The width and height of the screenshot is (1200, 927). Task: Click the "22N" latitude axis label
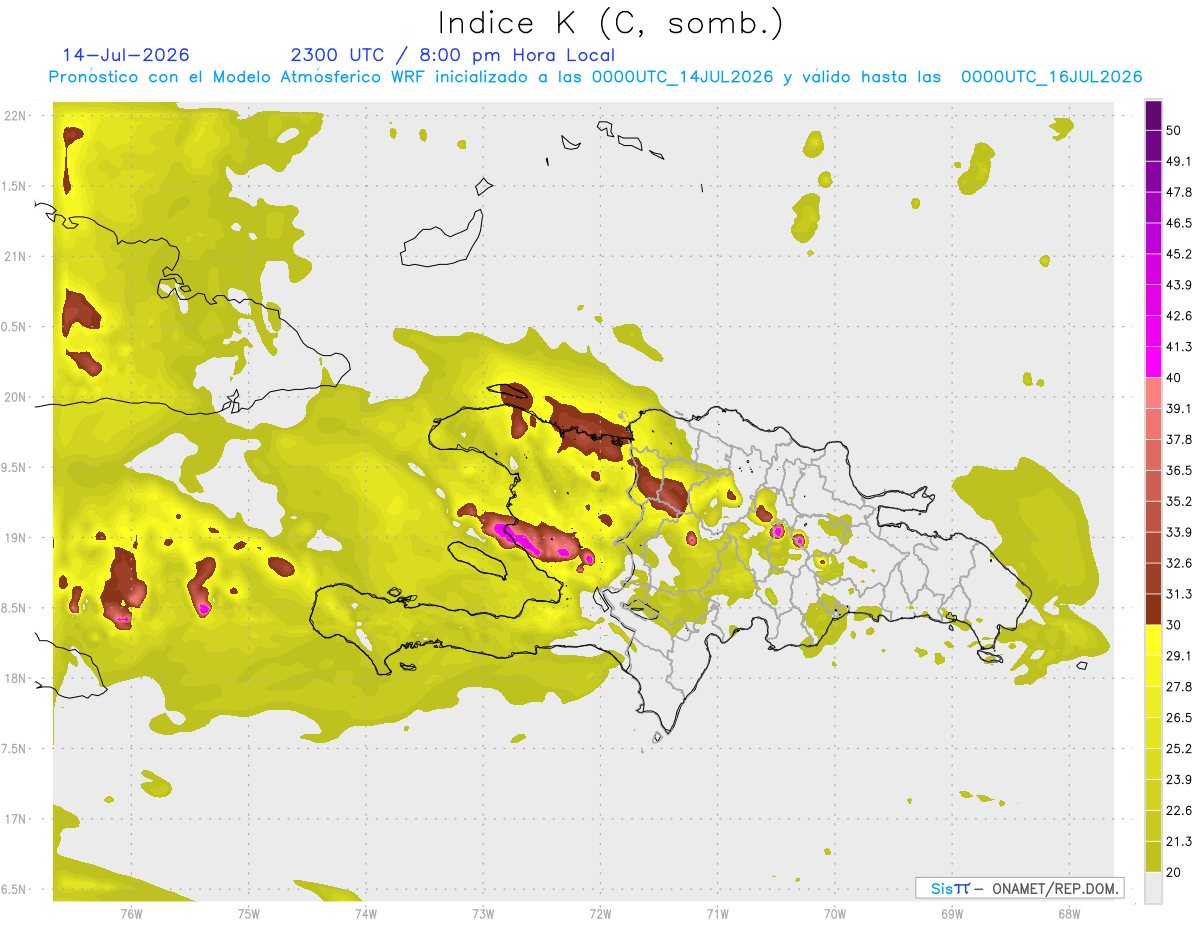(15, 115)
